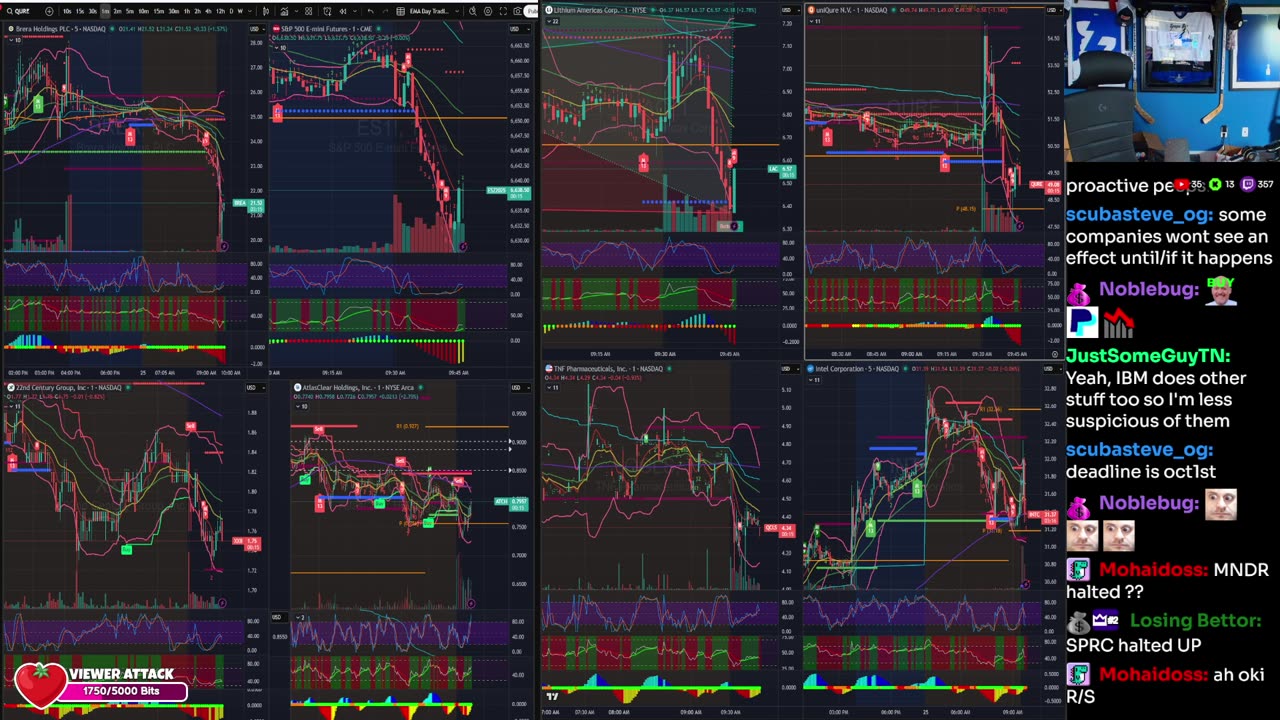
Task: Open the indicator templates grid icon
Action: click(309, 11)
